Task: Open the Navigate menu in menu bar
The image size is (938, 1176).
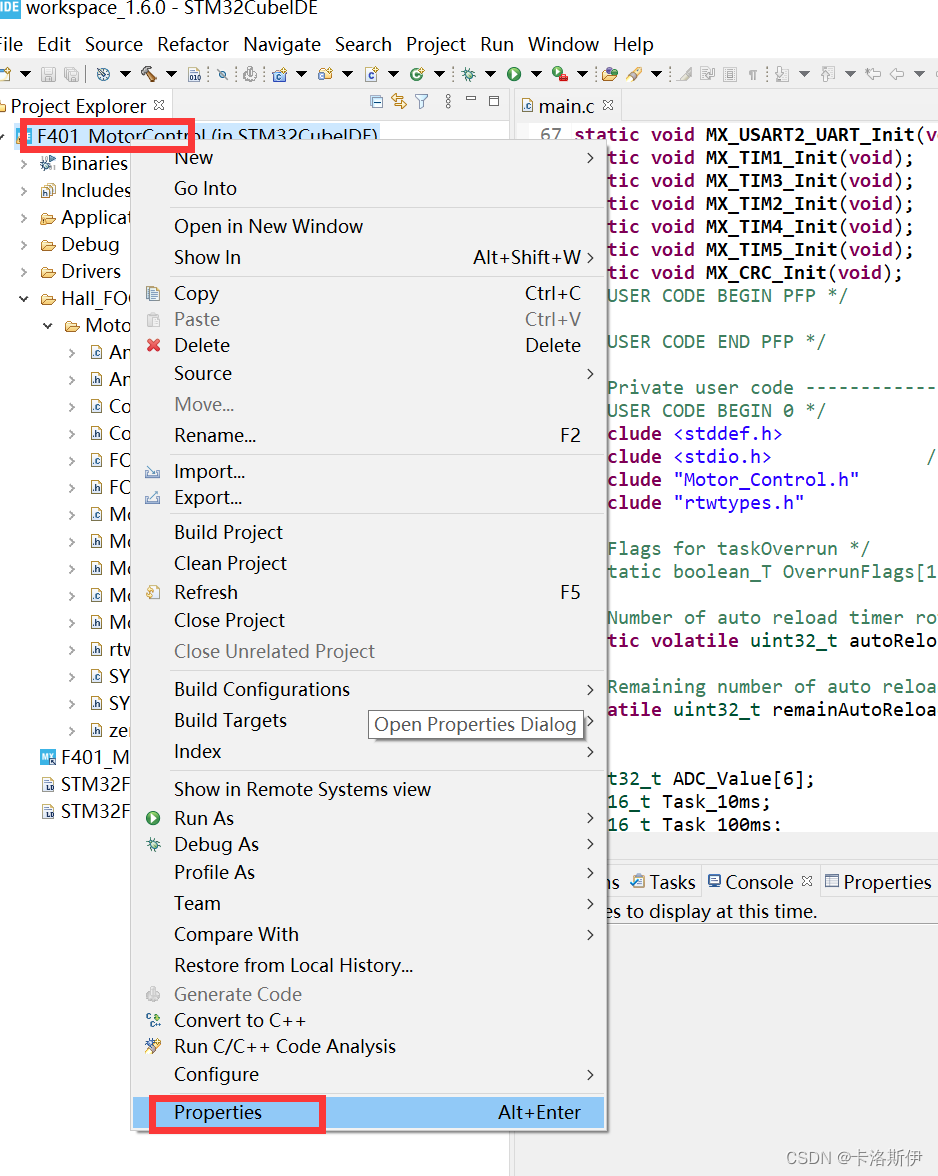Action: [282, 44]
